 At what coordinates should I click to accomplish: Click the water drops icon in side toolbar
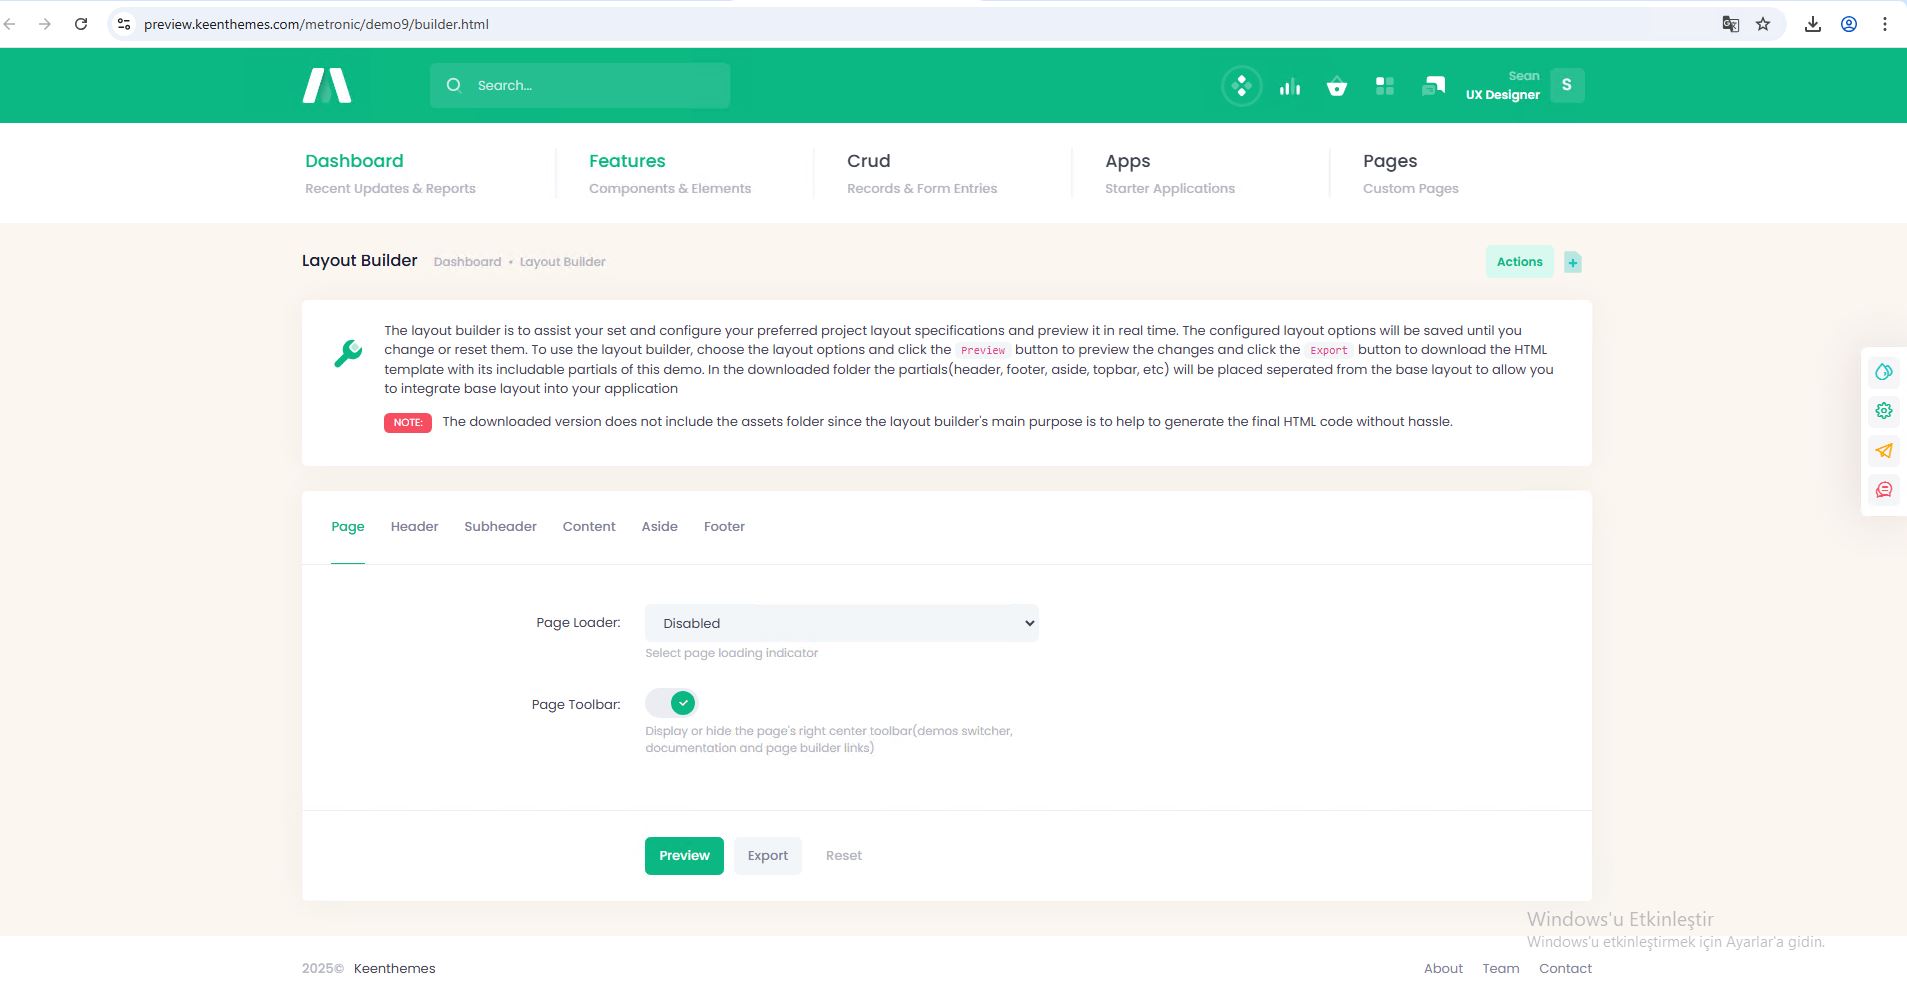click(1883, 372)
